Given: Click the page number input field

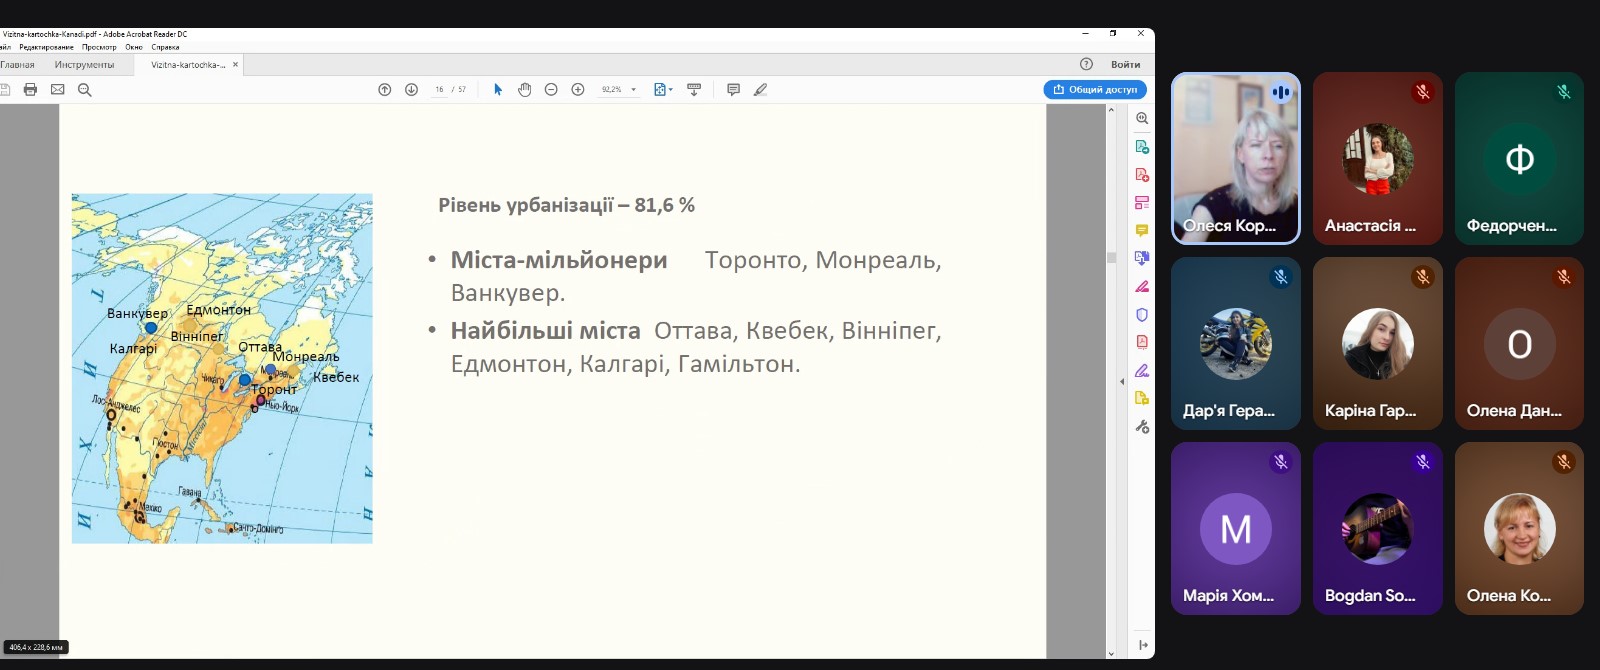Looking at the screenshot, I should [439, 90].
